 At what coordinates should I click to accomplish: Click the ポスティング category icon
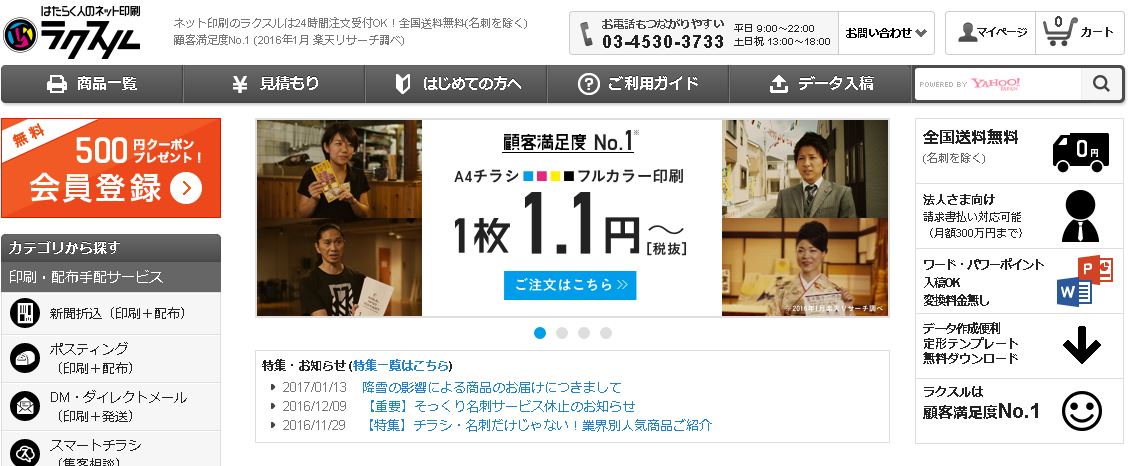coord(25,358)
